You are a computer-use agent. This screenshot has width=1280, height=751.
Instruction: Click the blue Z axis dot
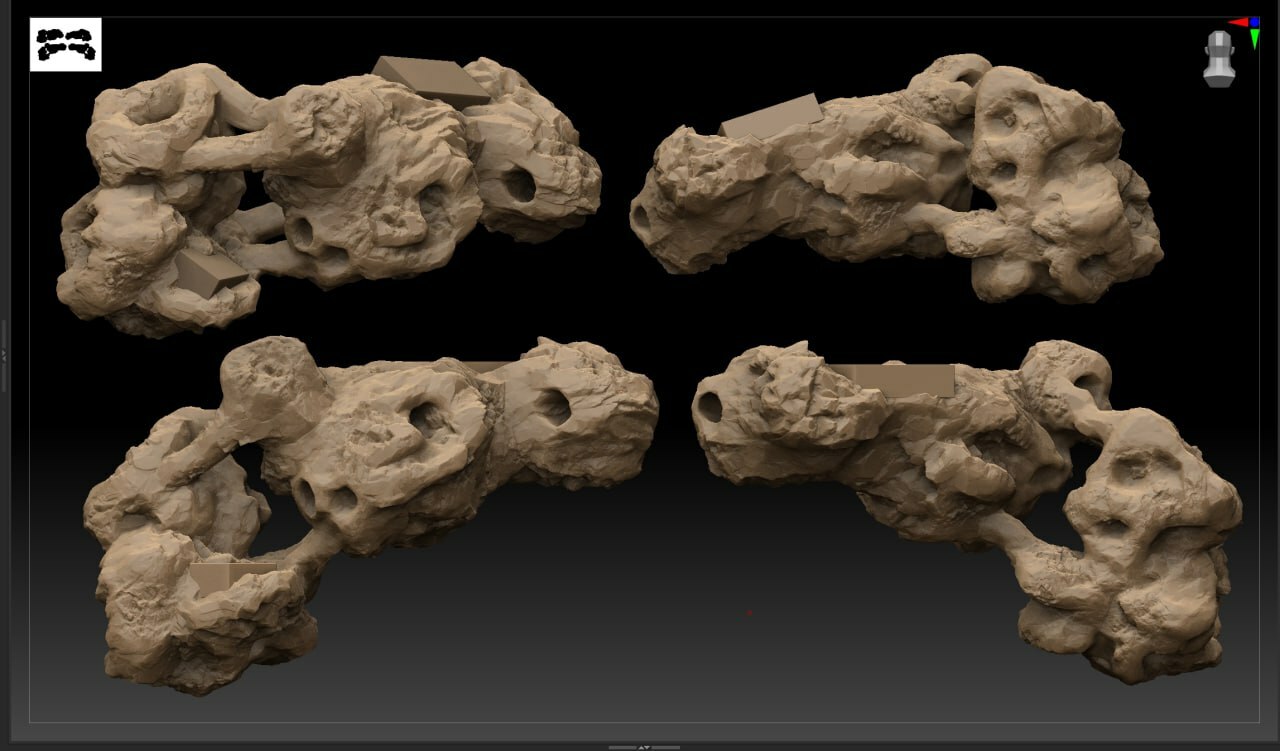click(x=1254, y=21)
